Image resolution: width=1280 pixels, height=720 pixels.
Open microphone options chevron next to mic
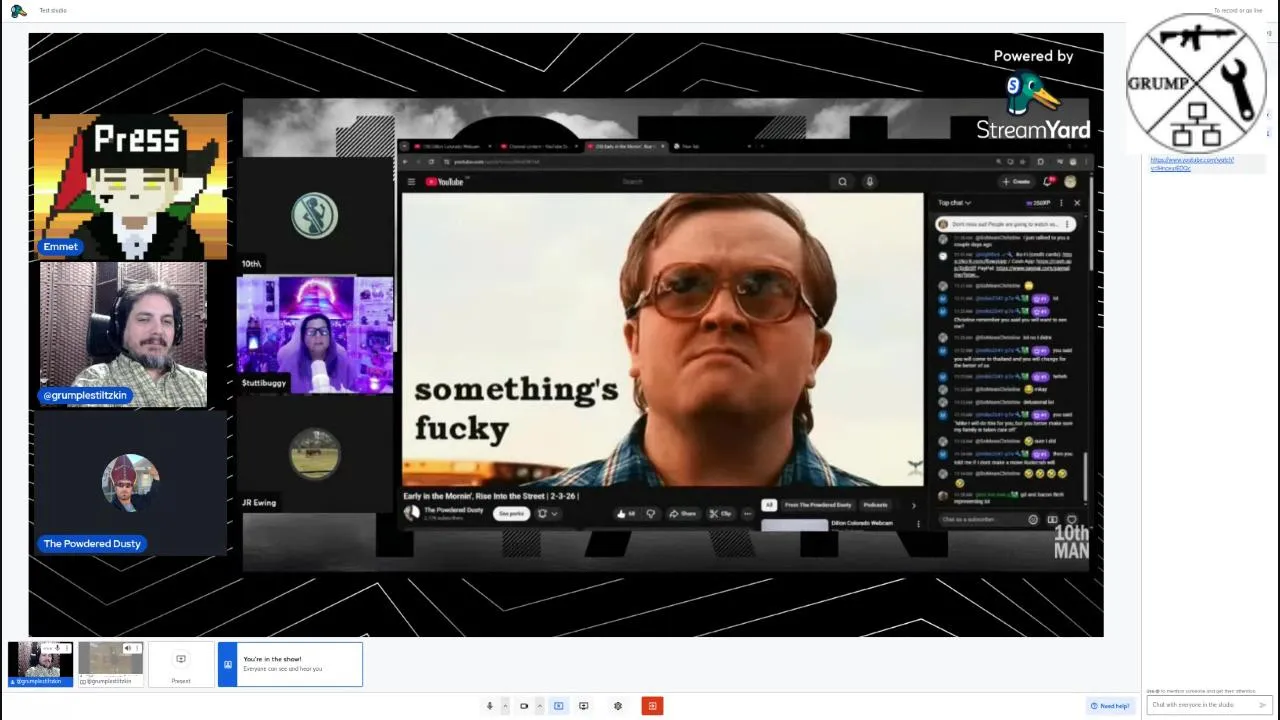(x=505, y=706)
